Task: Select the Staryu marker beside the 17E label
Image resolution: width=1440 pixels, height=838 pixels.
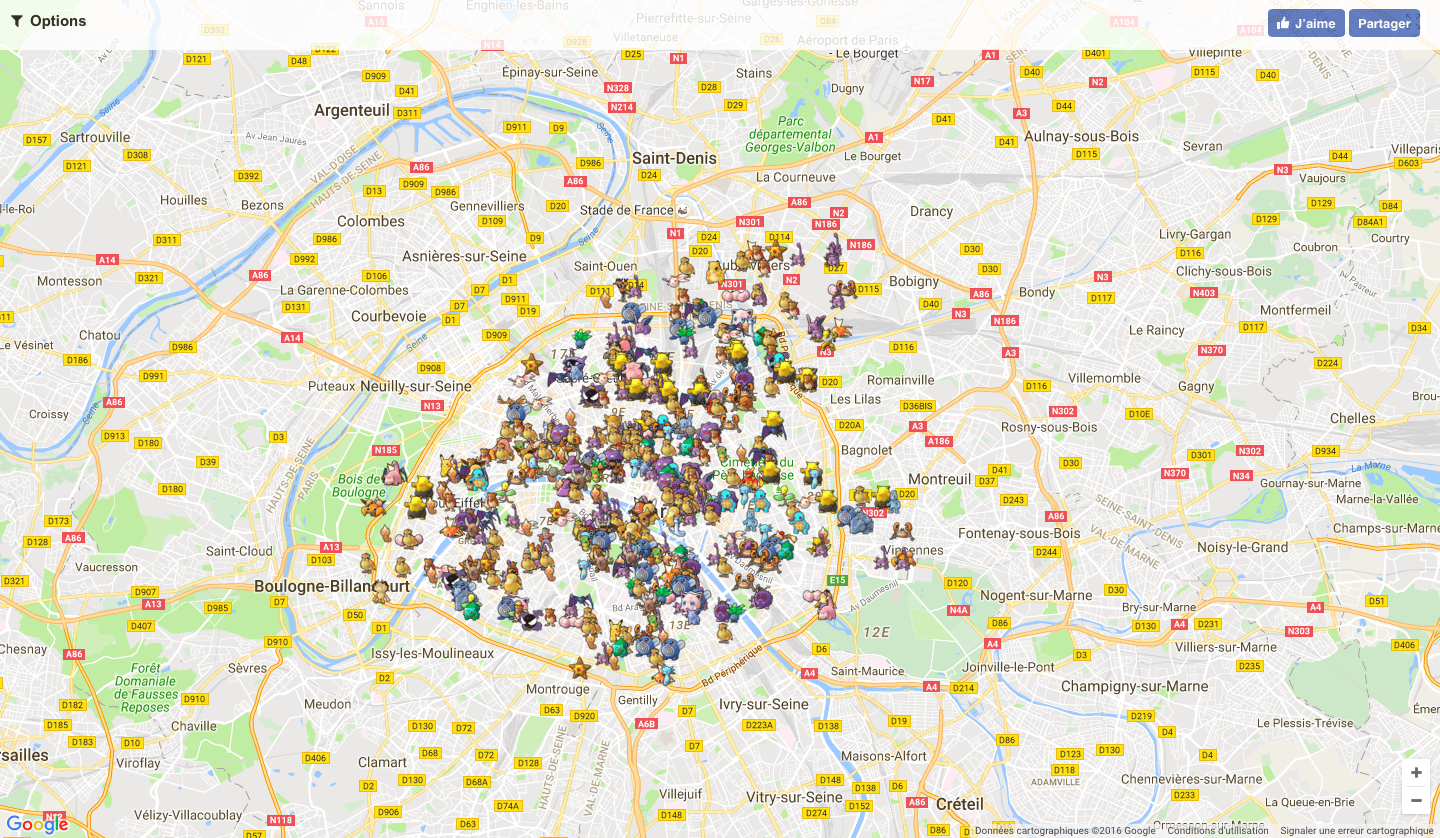Action: tap(531, 362)
